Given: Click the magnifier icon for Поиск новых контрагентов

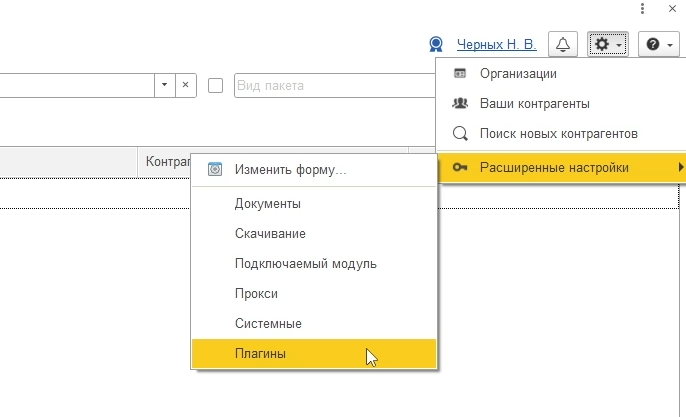Looking at the screenshot, I should point(460,133).
